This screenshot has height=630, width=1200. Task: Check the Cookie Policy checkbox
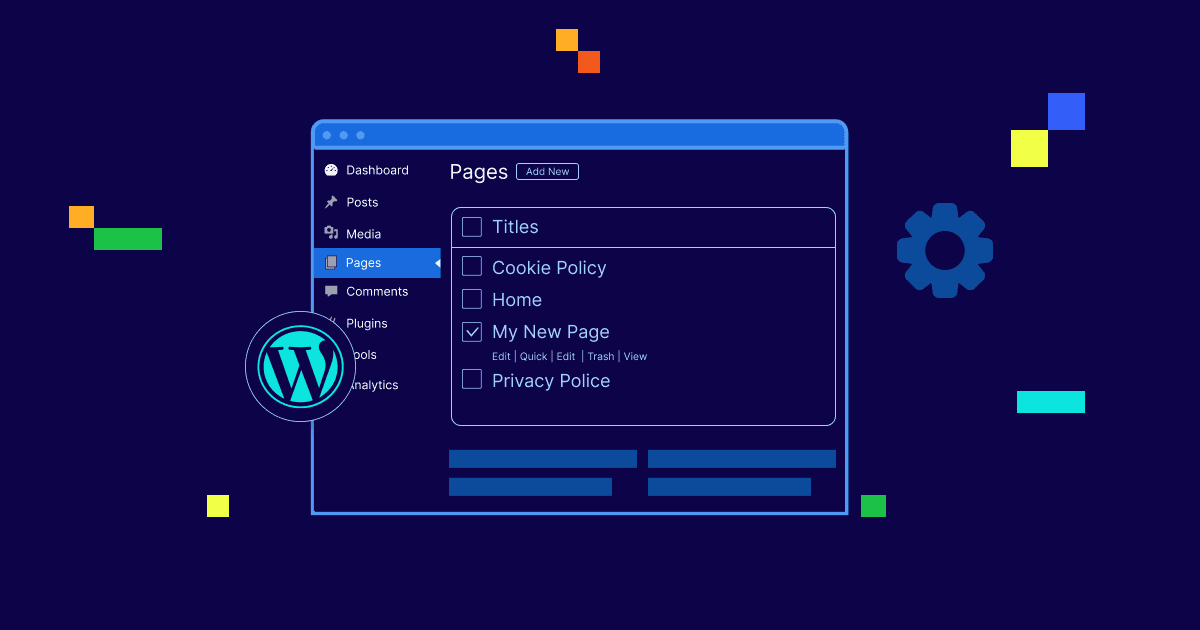click(472, 267)
